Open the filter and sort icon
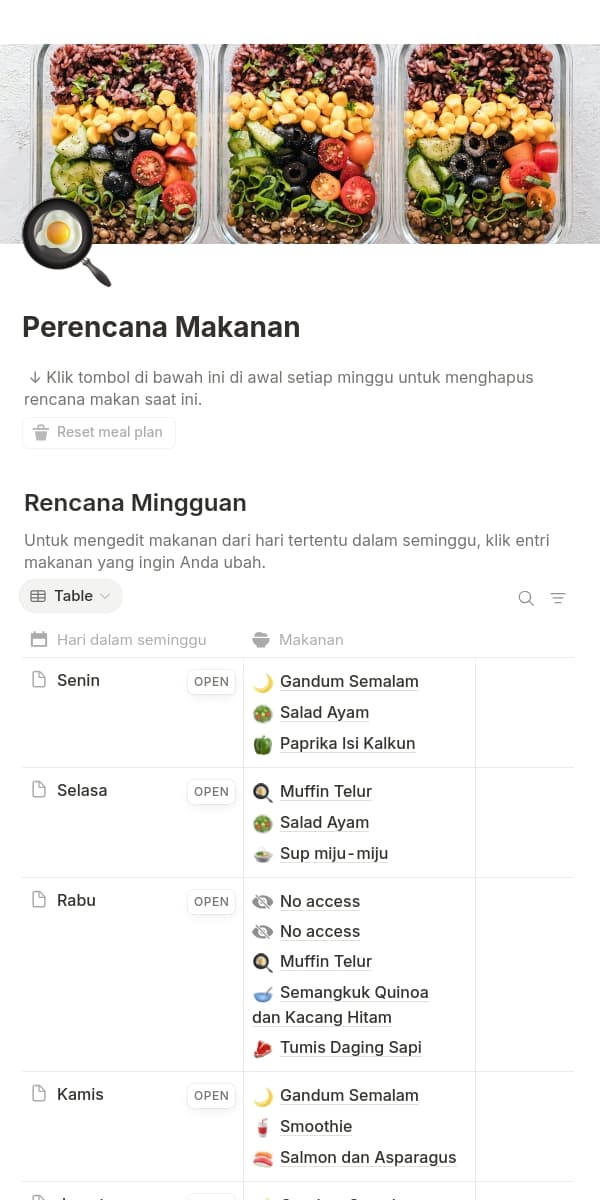 coord(558,598)
